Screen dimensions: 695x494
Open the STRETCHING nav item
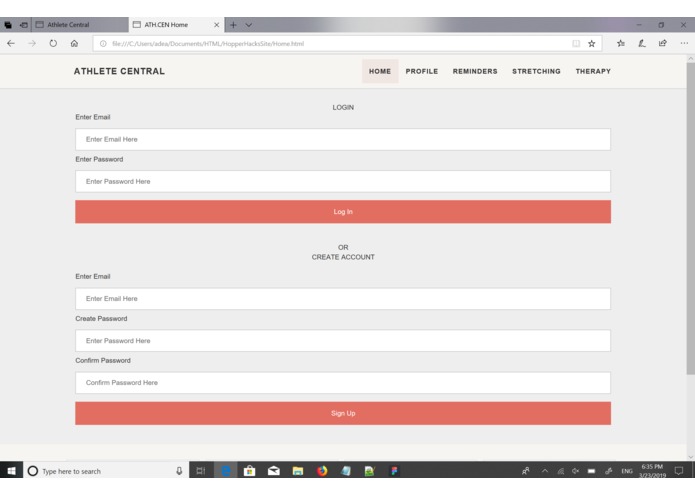point(536,71)
